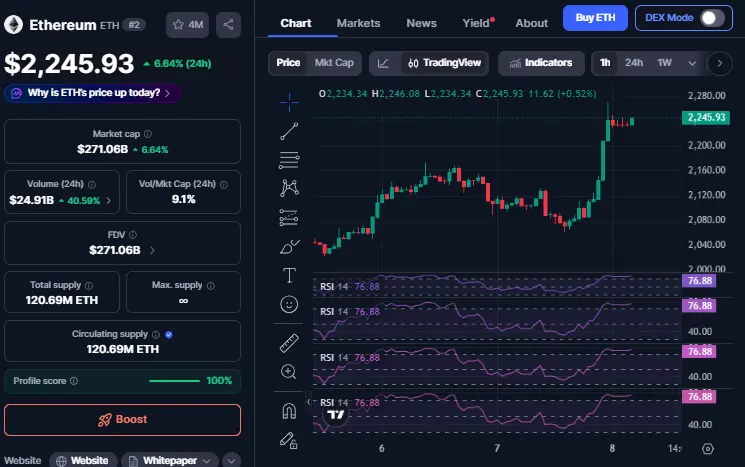Select the ruler measure tool
This screenshot has height=467, width=745.
coord(289,343)
